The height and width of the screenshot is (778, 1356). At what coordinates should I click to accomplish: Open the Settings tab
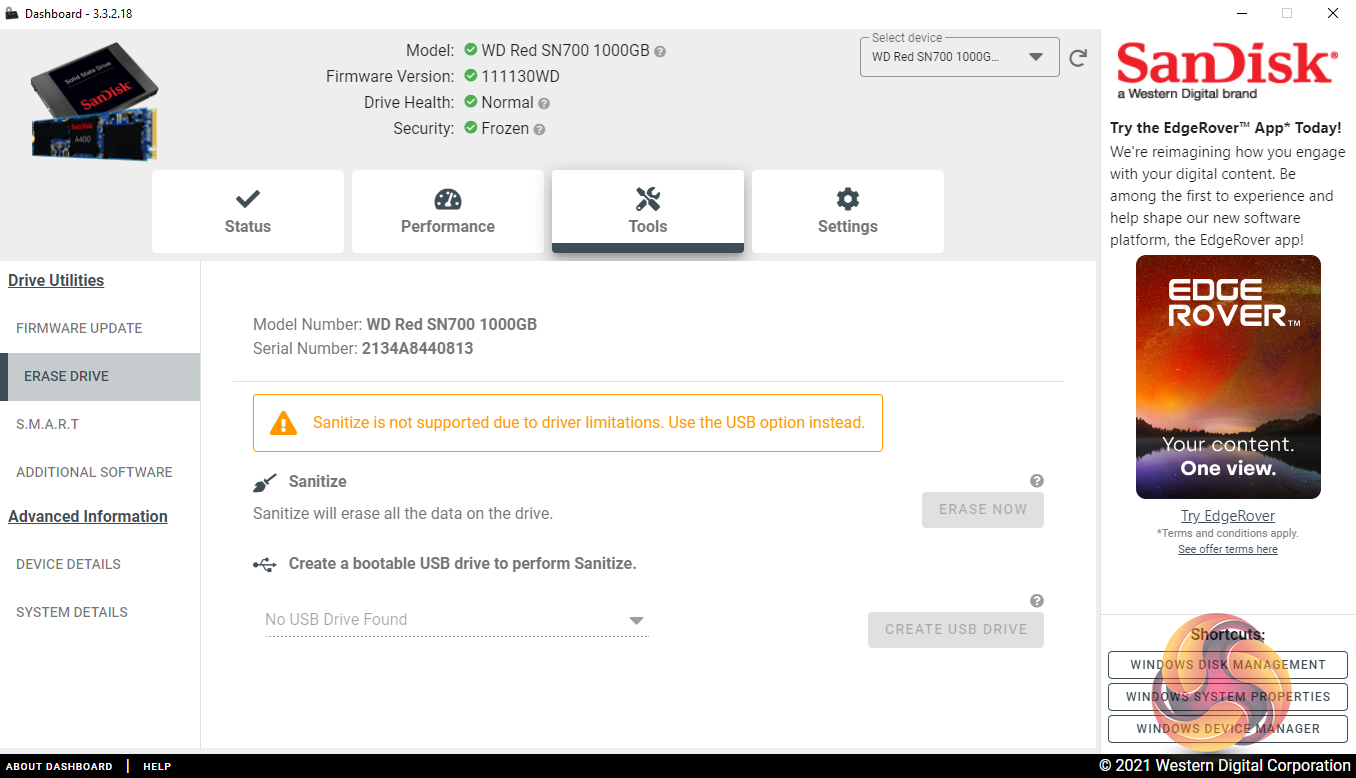pyautogui.click(x=848, y=211)
